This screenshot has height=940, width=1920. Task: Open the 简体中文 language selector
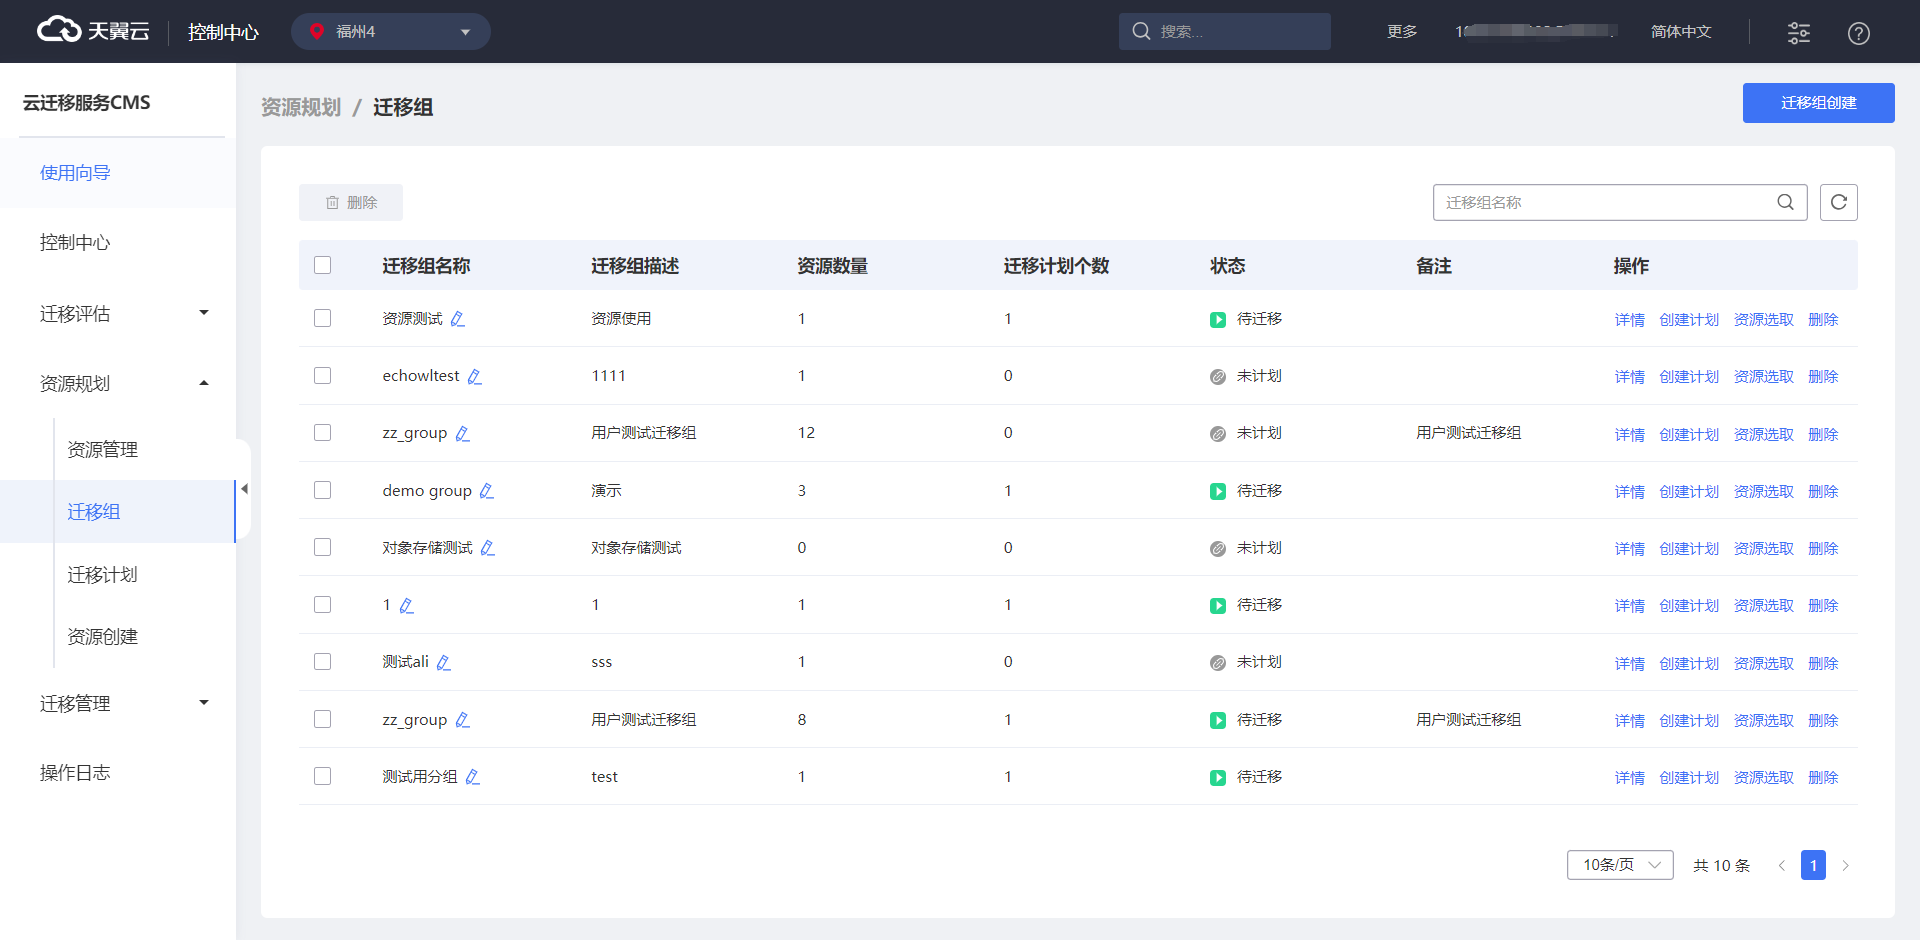click(x=1681, y=32)
